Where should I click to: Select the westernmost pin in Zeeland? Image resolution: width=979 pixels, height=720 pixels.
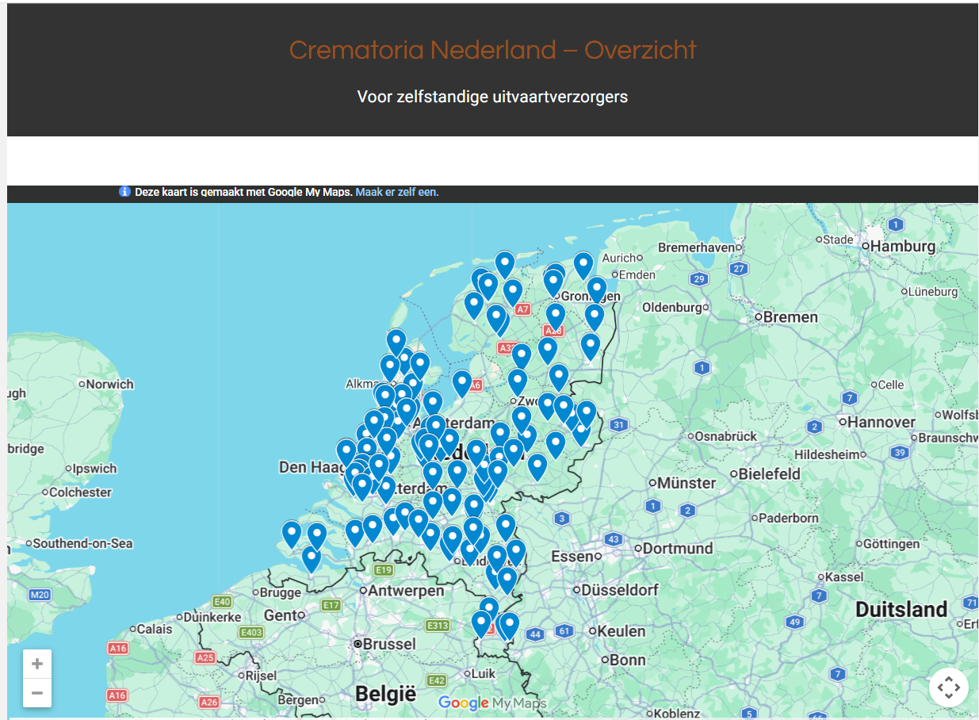[x=292, y=534]
